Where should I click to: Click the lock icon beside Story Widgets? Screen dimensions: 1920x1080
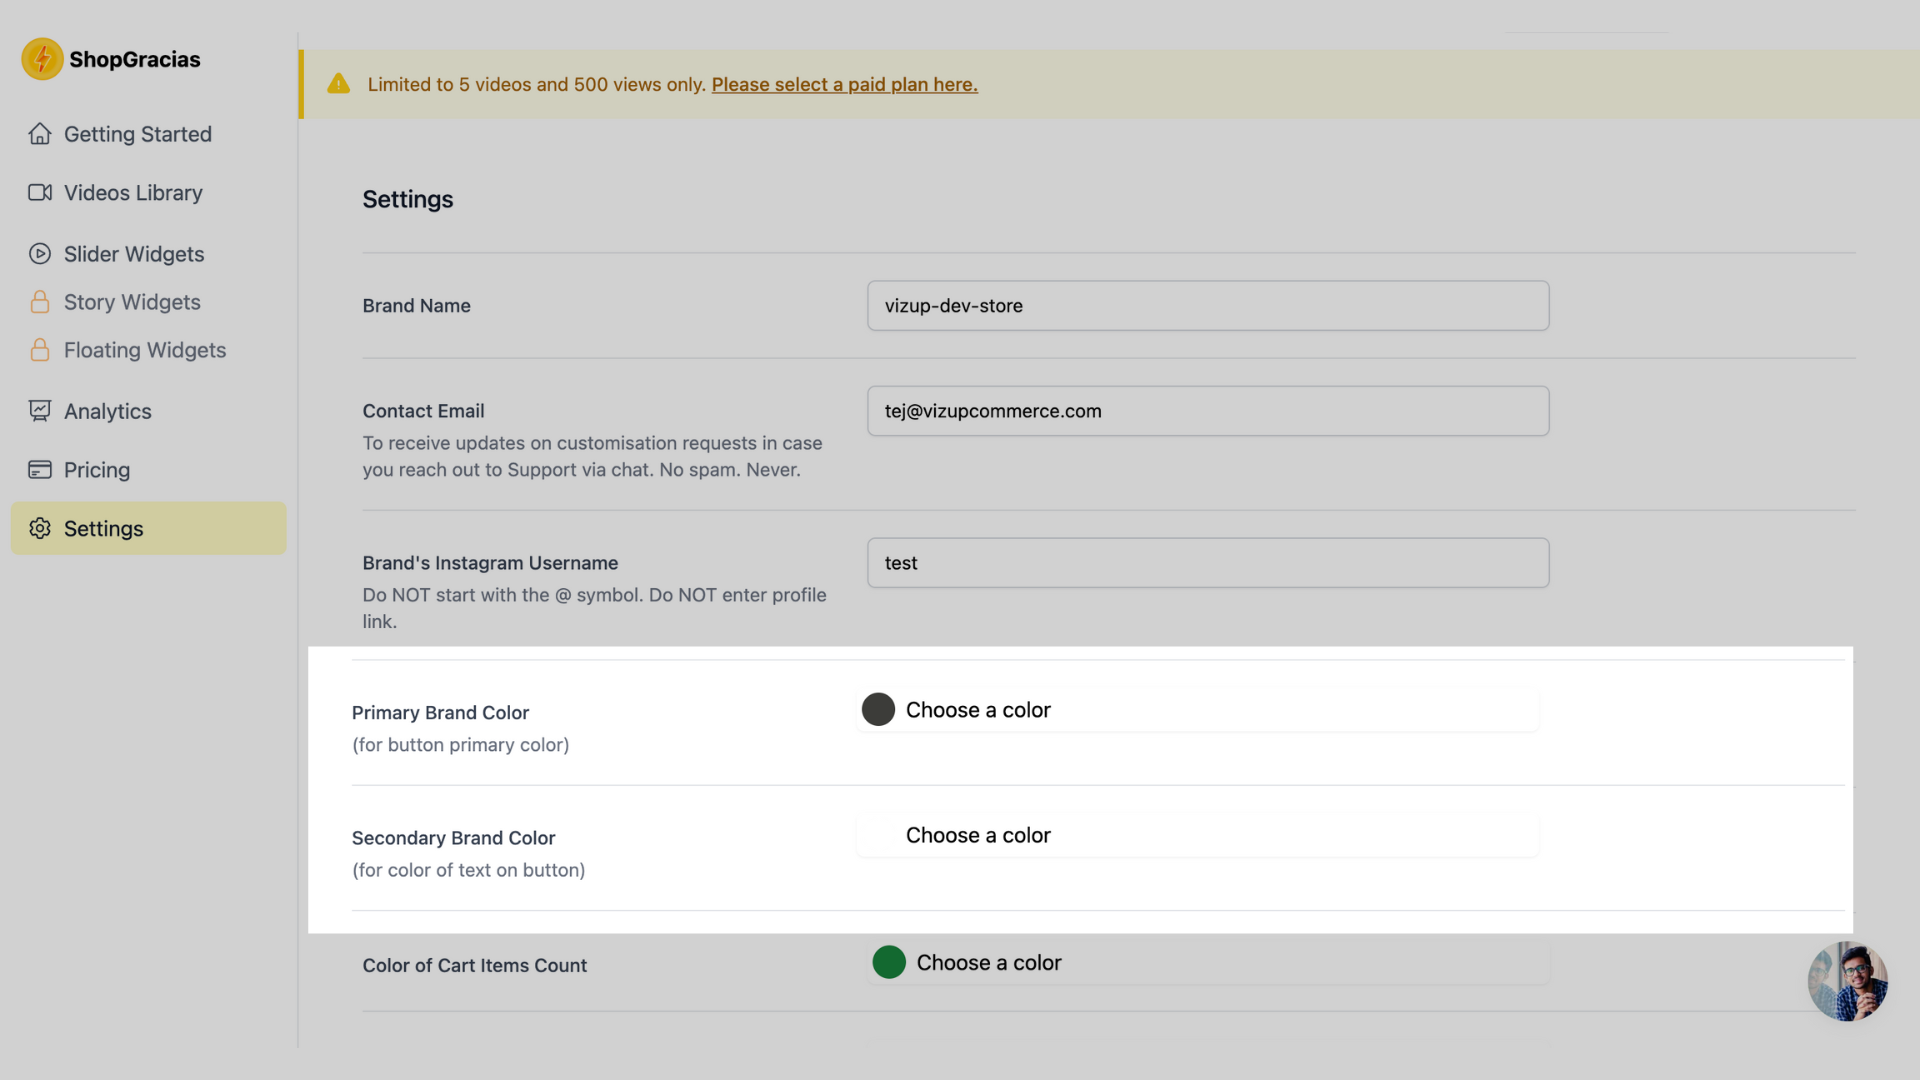pos(40,301)
